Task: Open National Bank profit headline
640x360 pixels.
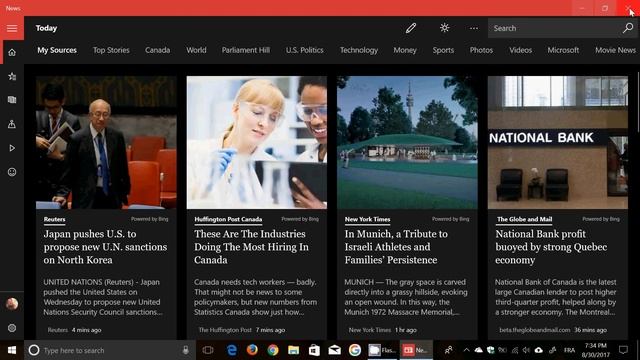Action: [551, 247]
